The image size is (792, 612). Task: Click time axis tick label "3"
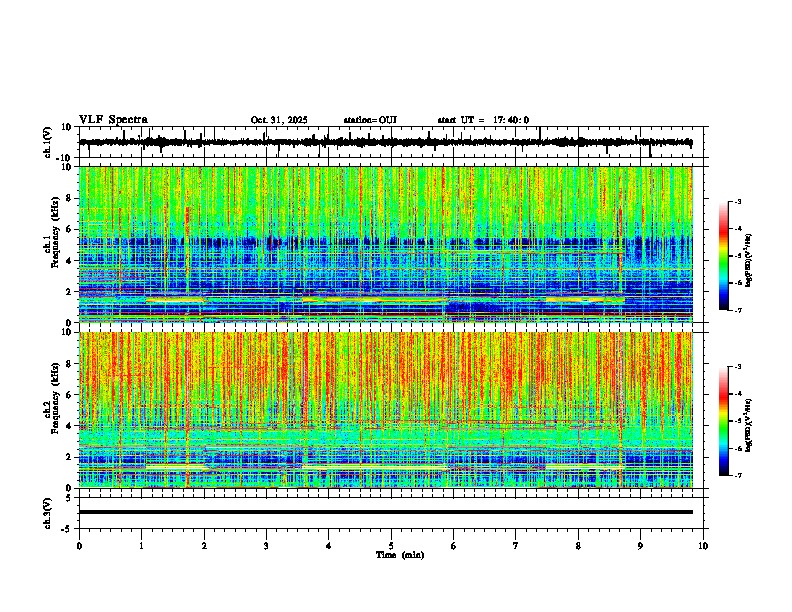pyautogui.click(x=266, y=546)
